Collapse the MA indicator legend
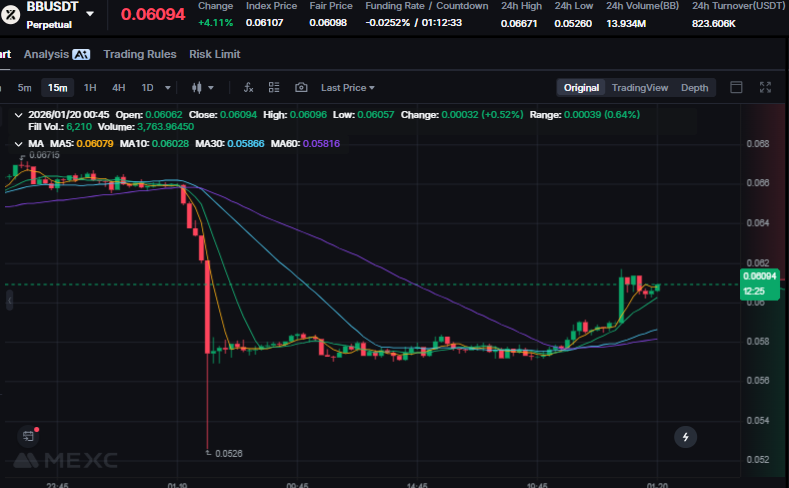Screen dimensions: 789x488 coord(19,144)
